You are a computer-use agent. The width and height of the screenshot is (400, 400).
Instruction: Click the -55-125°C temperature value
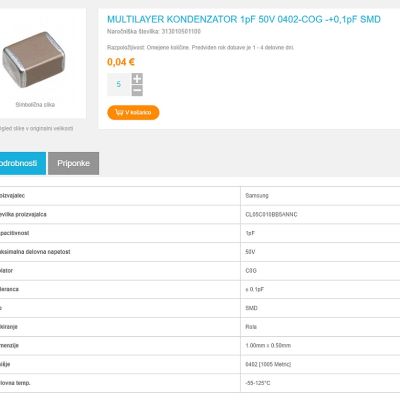(258, 383)
